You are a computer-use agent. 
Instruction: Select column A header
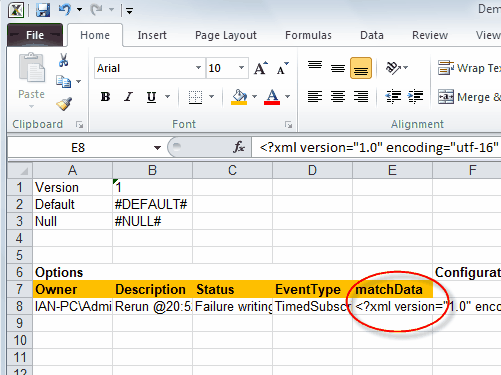click(x=73, y=170)
